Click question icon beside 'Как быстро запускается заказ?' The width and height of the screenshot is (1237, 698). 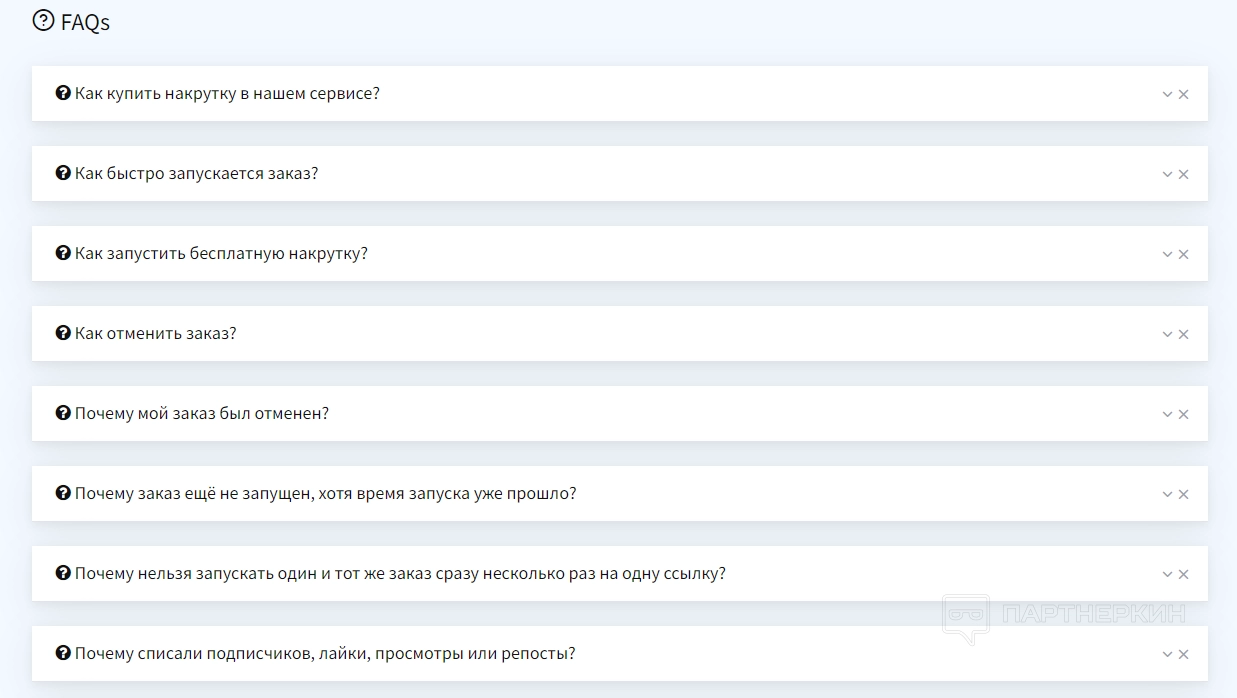pos(64,173)
